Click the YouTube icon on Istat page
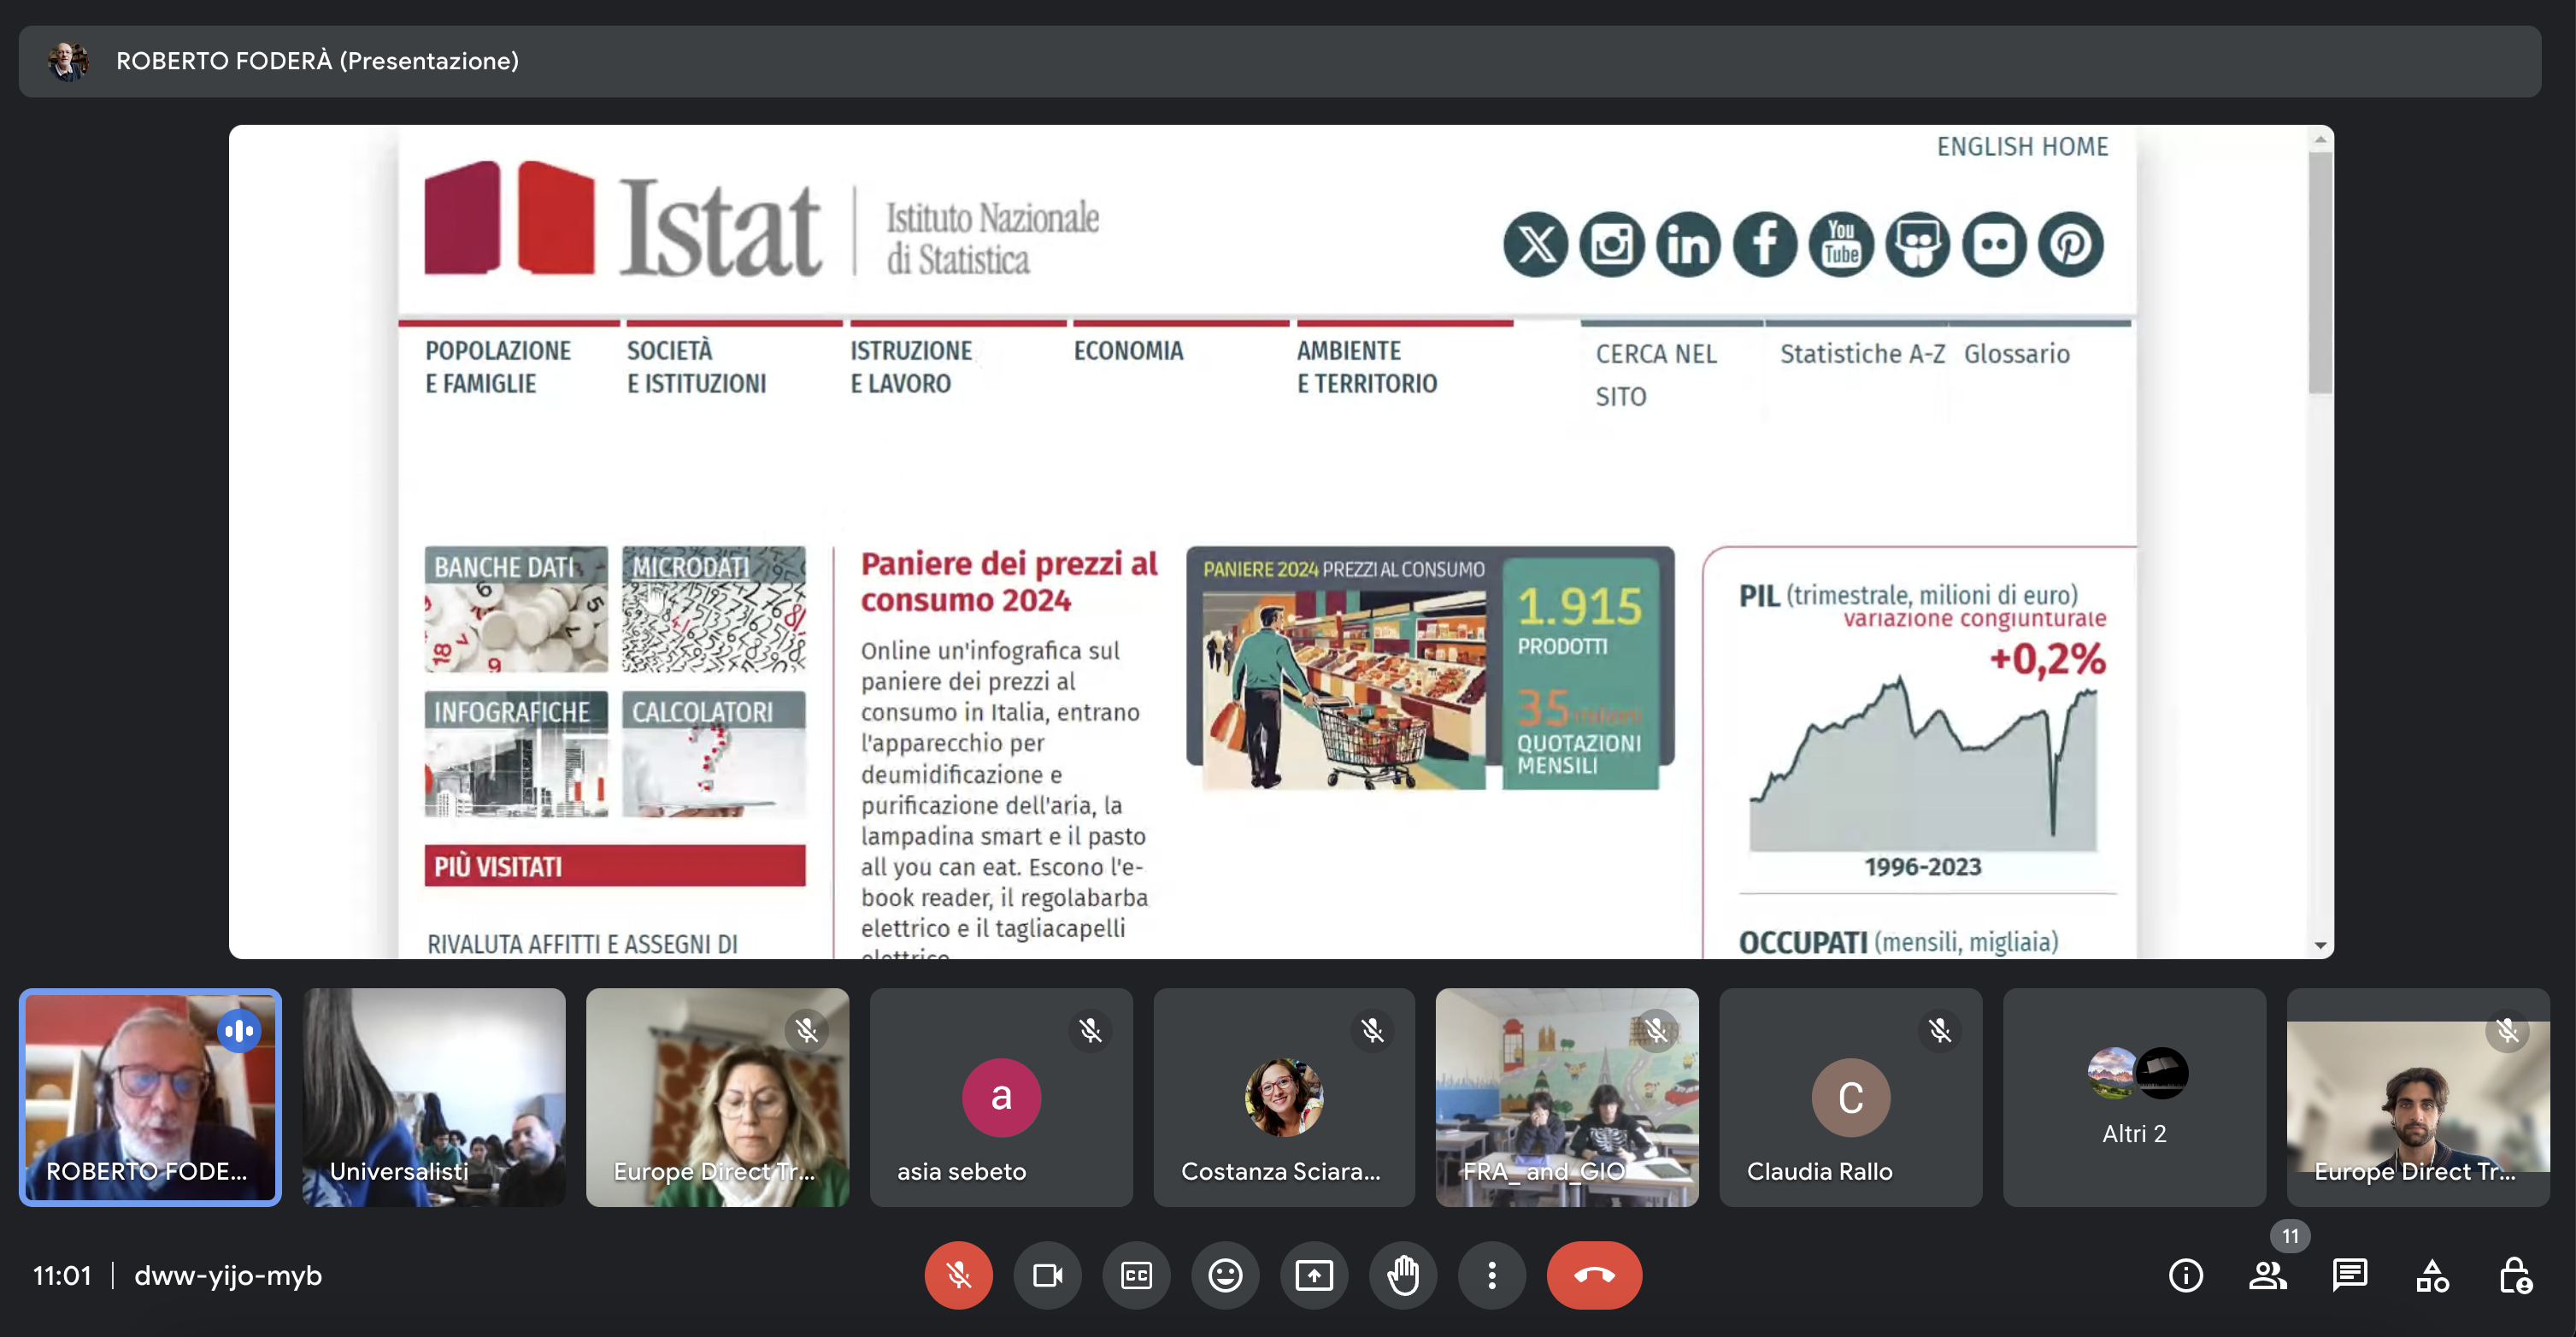Viewport: 2576px width, 1337px height. (1841, 244)
